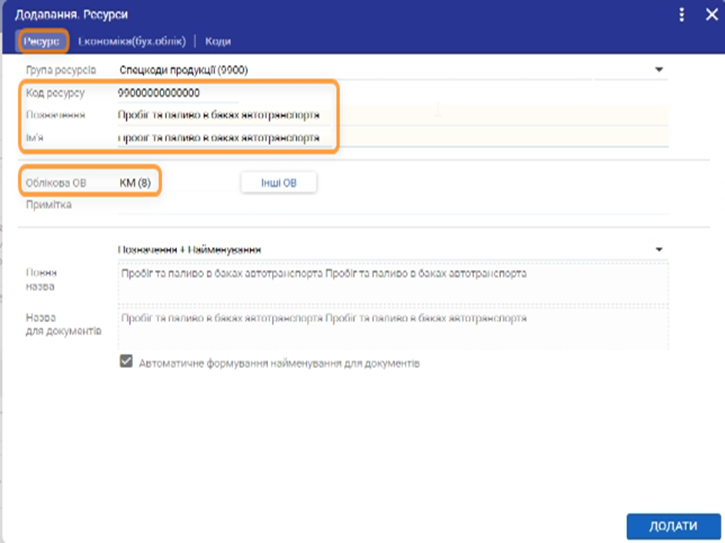Screen dimensions: 725x543
Task: Open the kebab menu in title bar
Action: [x=682, y=15]
